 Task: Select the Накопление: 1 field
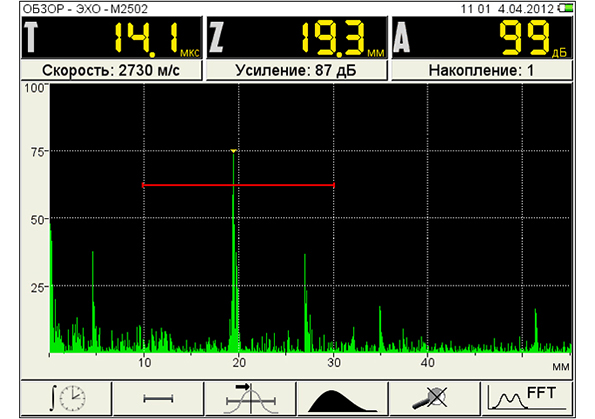[x=482, y=70]
